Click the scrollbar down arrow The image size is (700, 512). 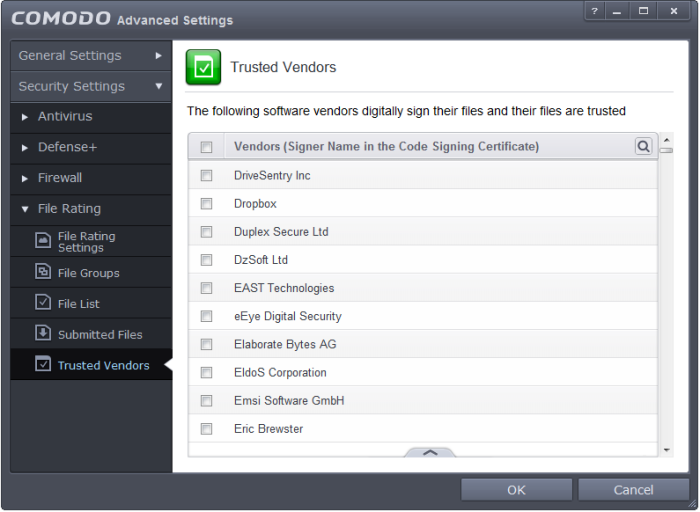pyautogui.click(x=666, y=450)
